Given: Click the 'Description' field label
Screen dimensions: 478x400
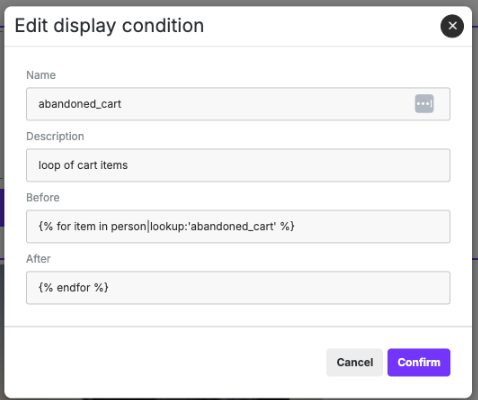Looking at the screenshot, I should click(x=55, y=136).
